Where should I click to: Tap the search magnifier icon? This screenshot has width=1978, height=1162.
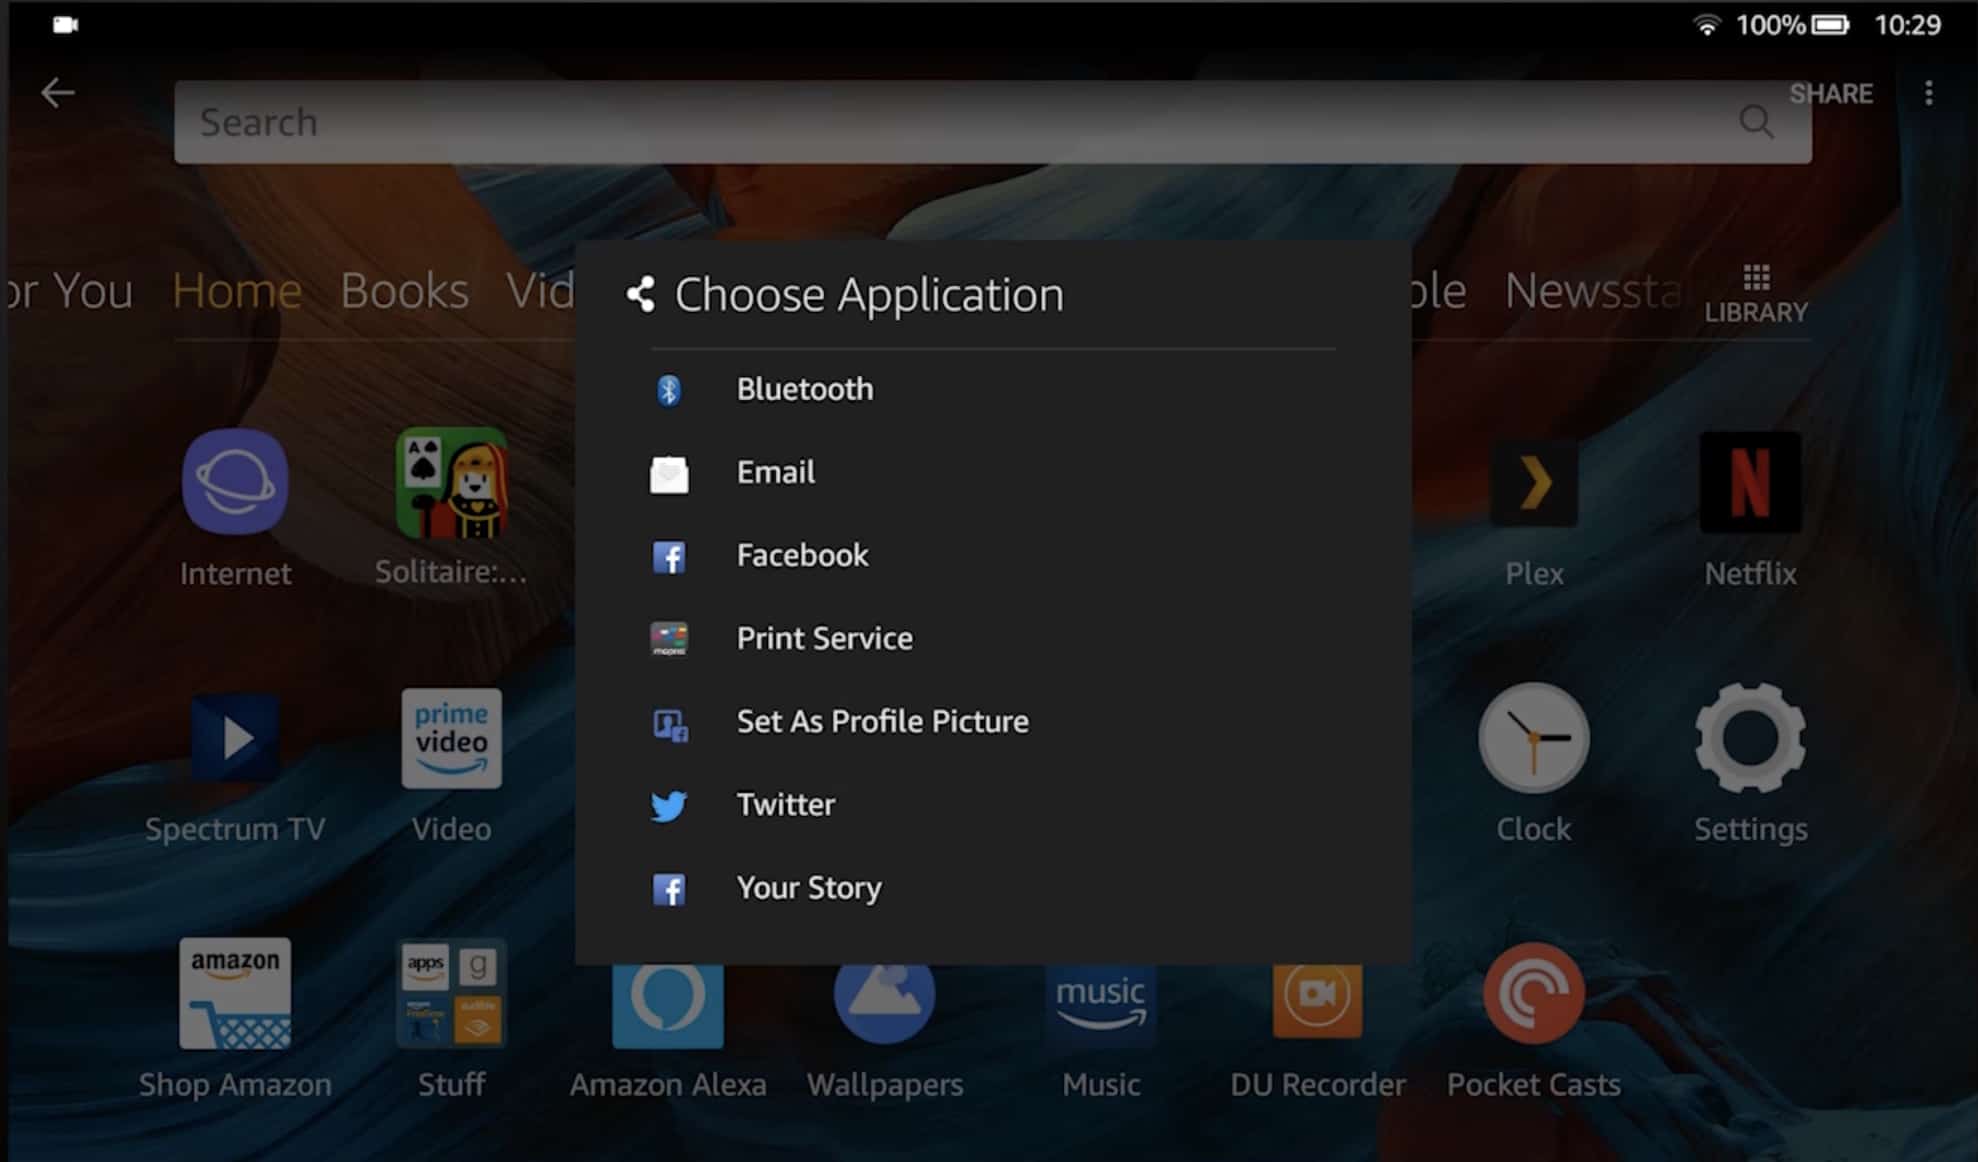1756,122
